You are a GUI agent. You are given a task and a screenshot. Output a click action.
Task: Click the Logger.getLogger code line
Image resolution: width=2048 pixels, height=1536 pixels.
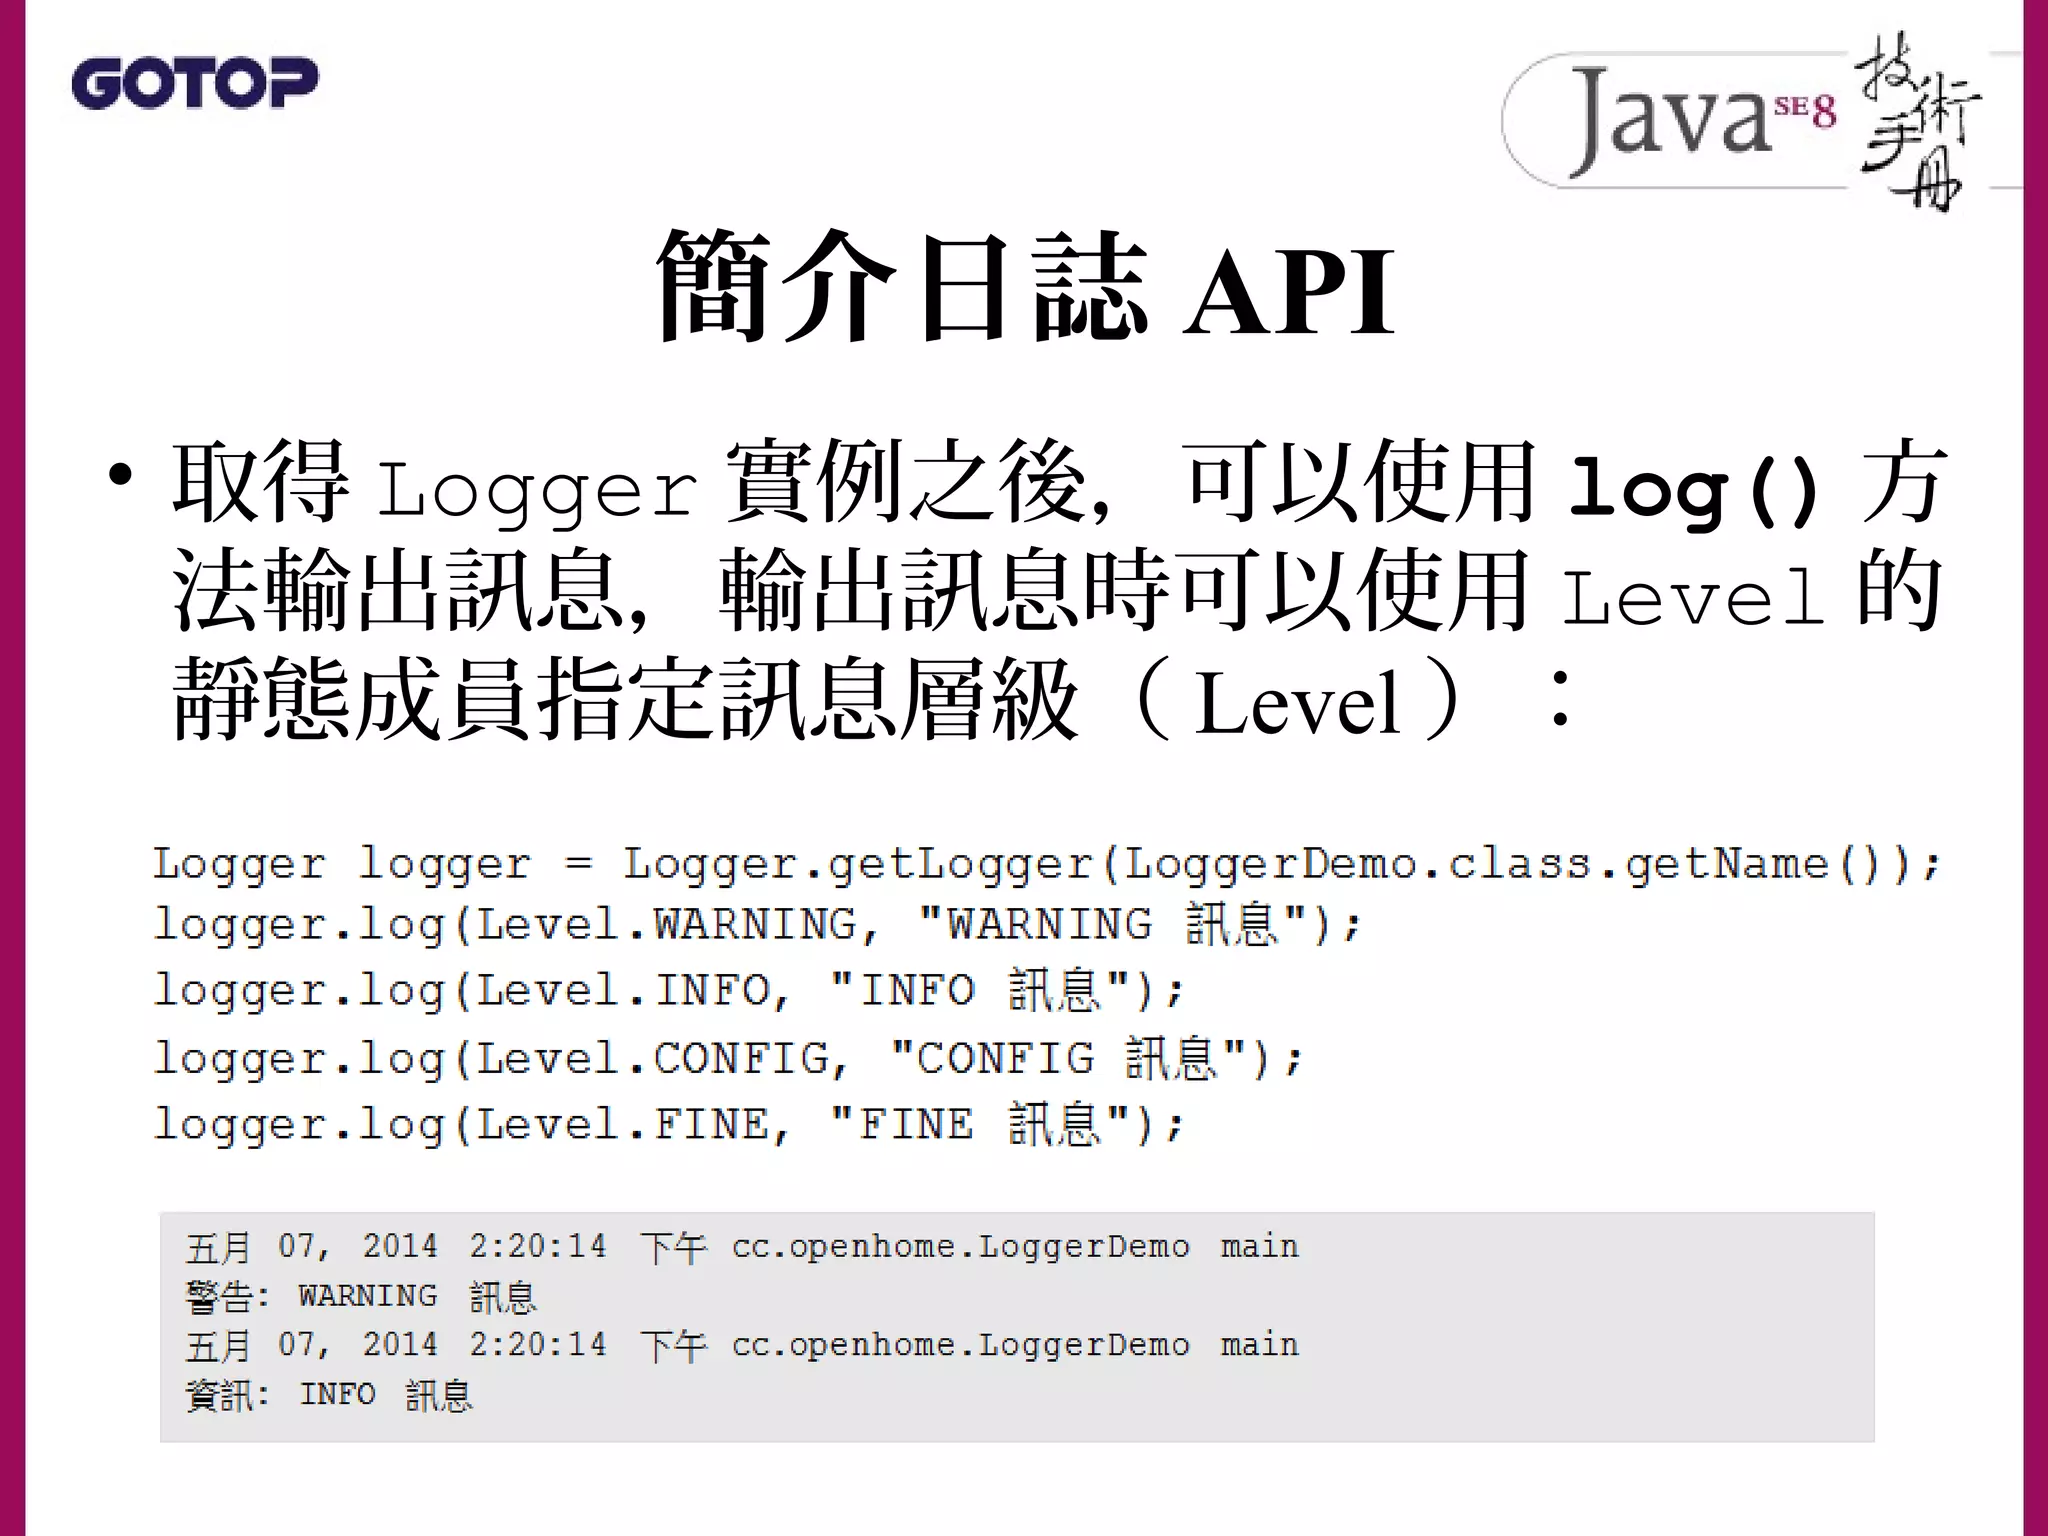tap(1046, 865)
